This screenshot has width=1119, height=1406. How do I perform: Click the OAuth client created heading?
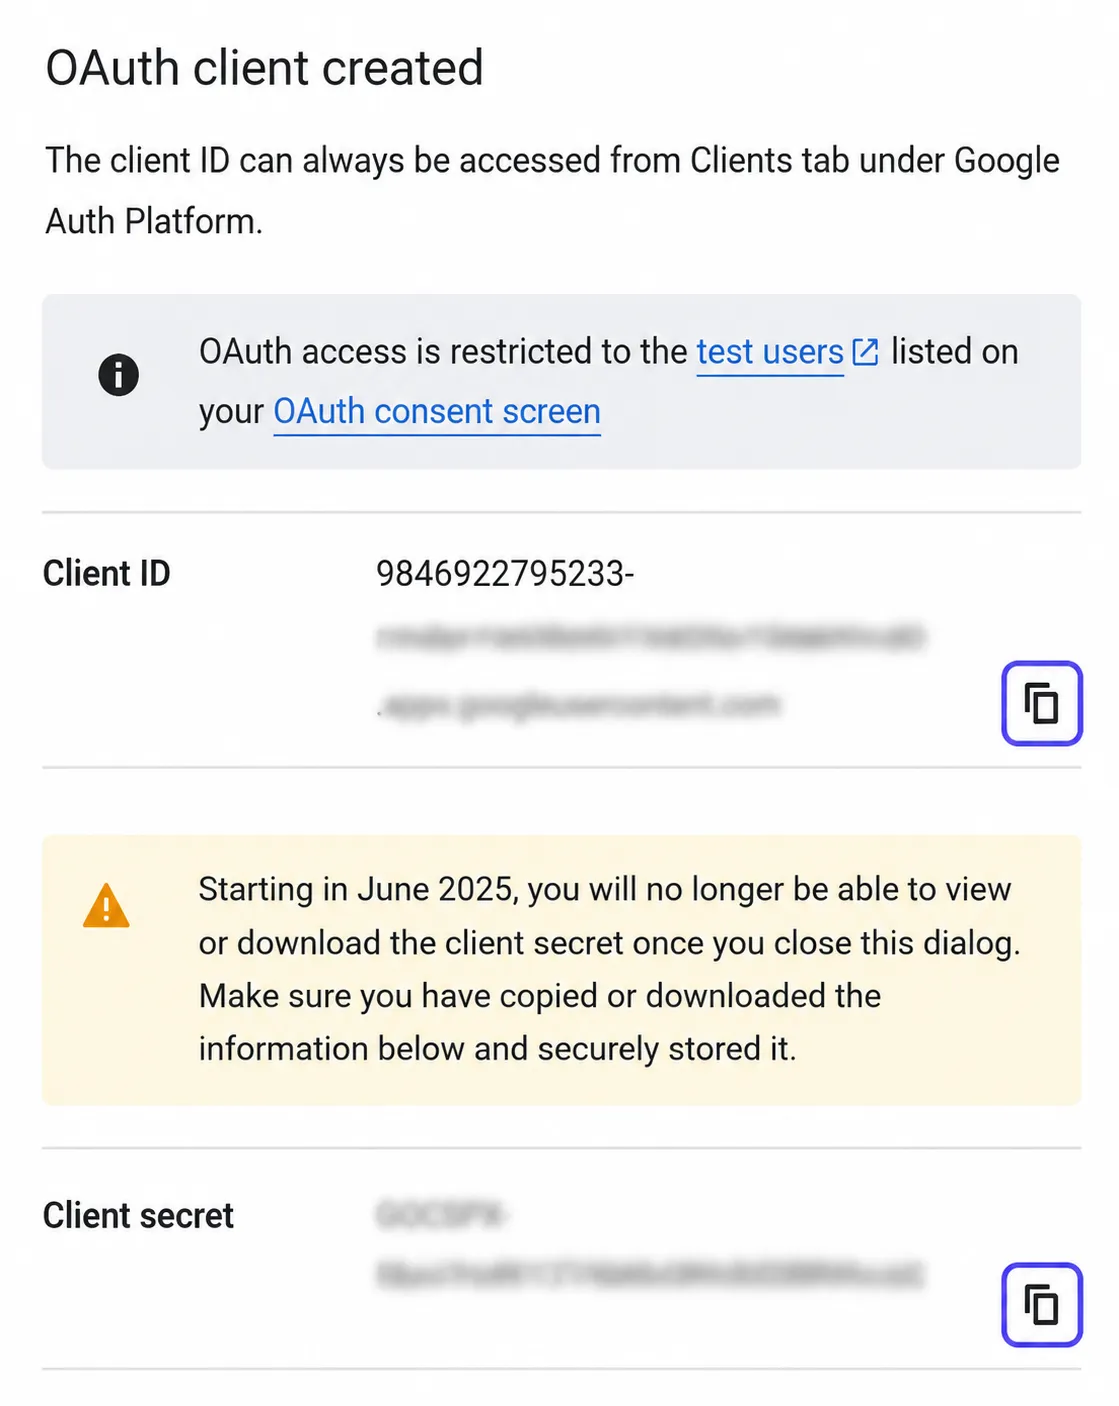coord(265,68)
